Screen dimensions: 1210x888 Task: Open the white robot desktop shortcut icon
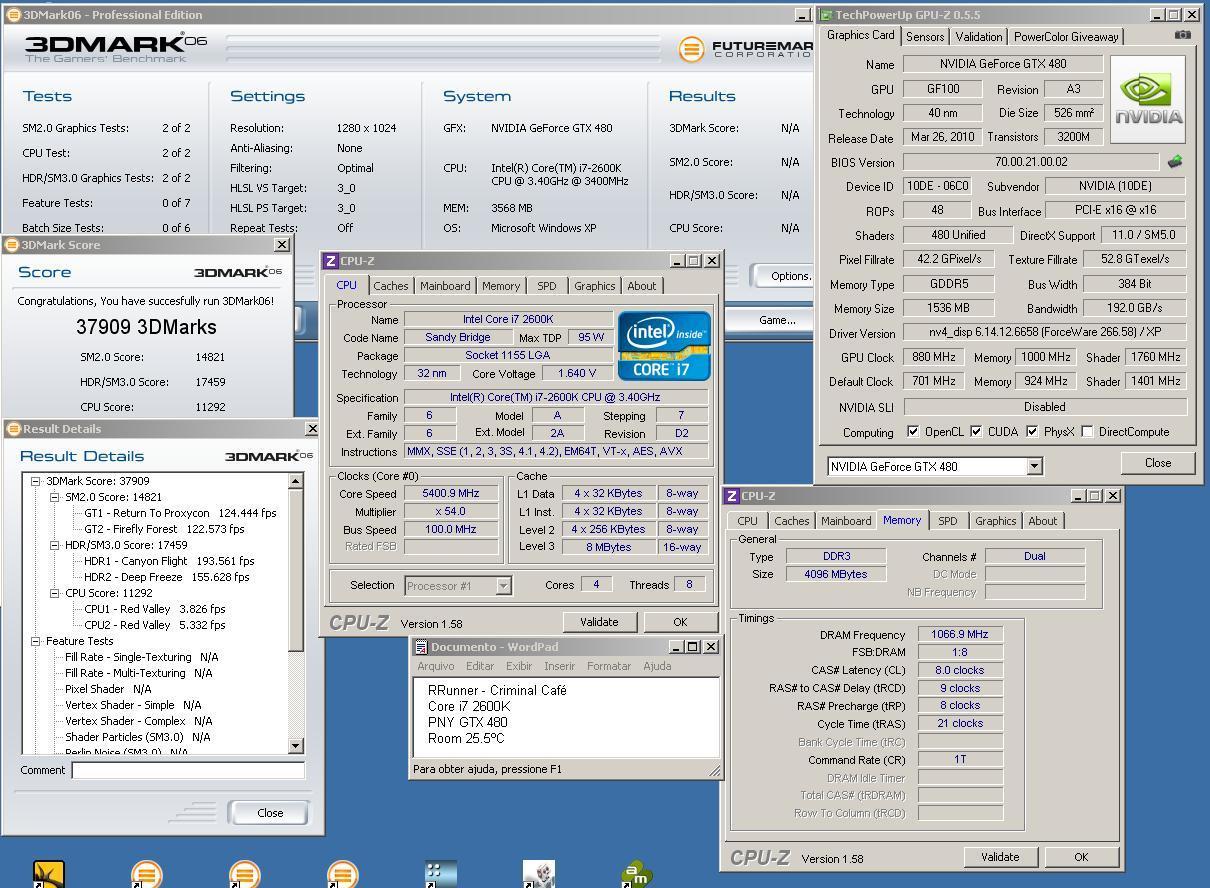pos(538,874)
